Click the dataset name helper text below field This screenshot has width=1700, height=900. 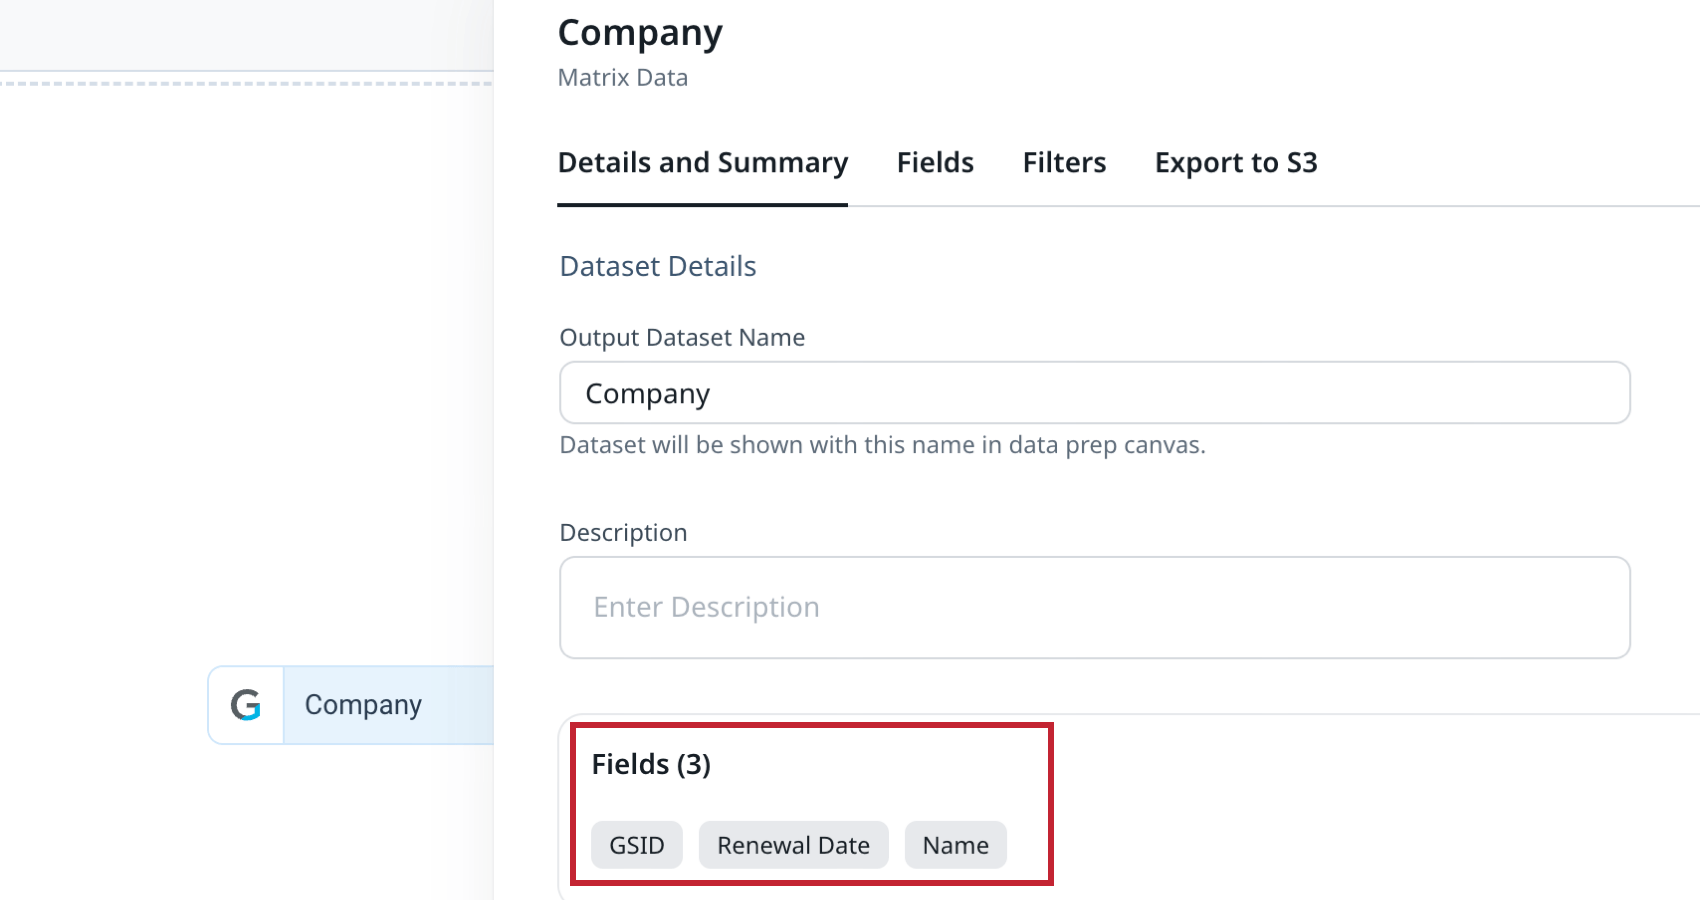tap(881, 444)
